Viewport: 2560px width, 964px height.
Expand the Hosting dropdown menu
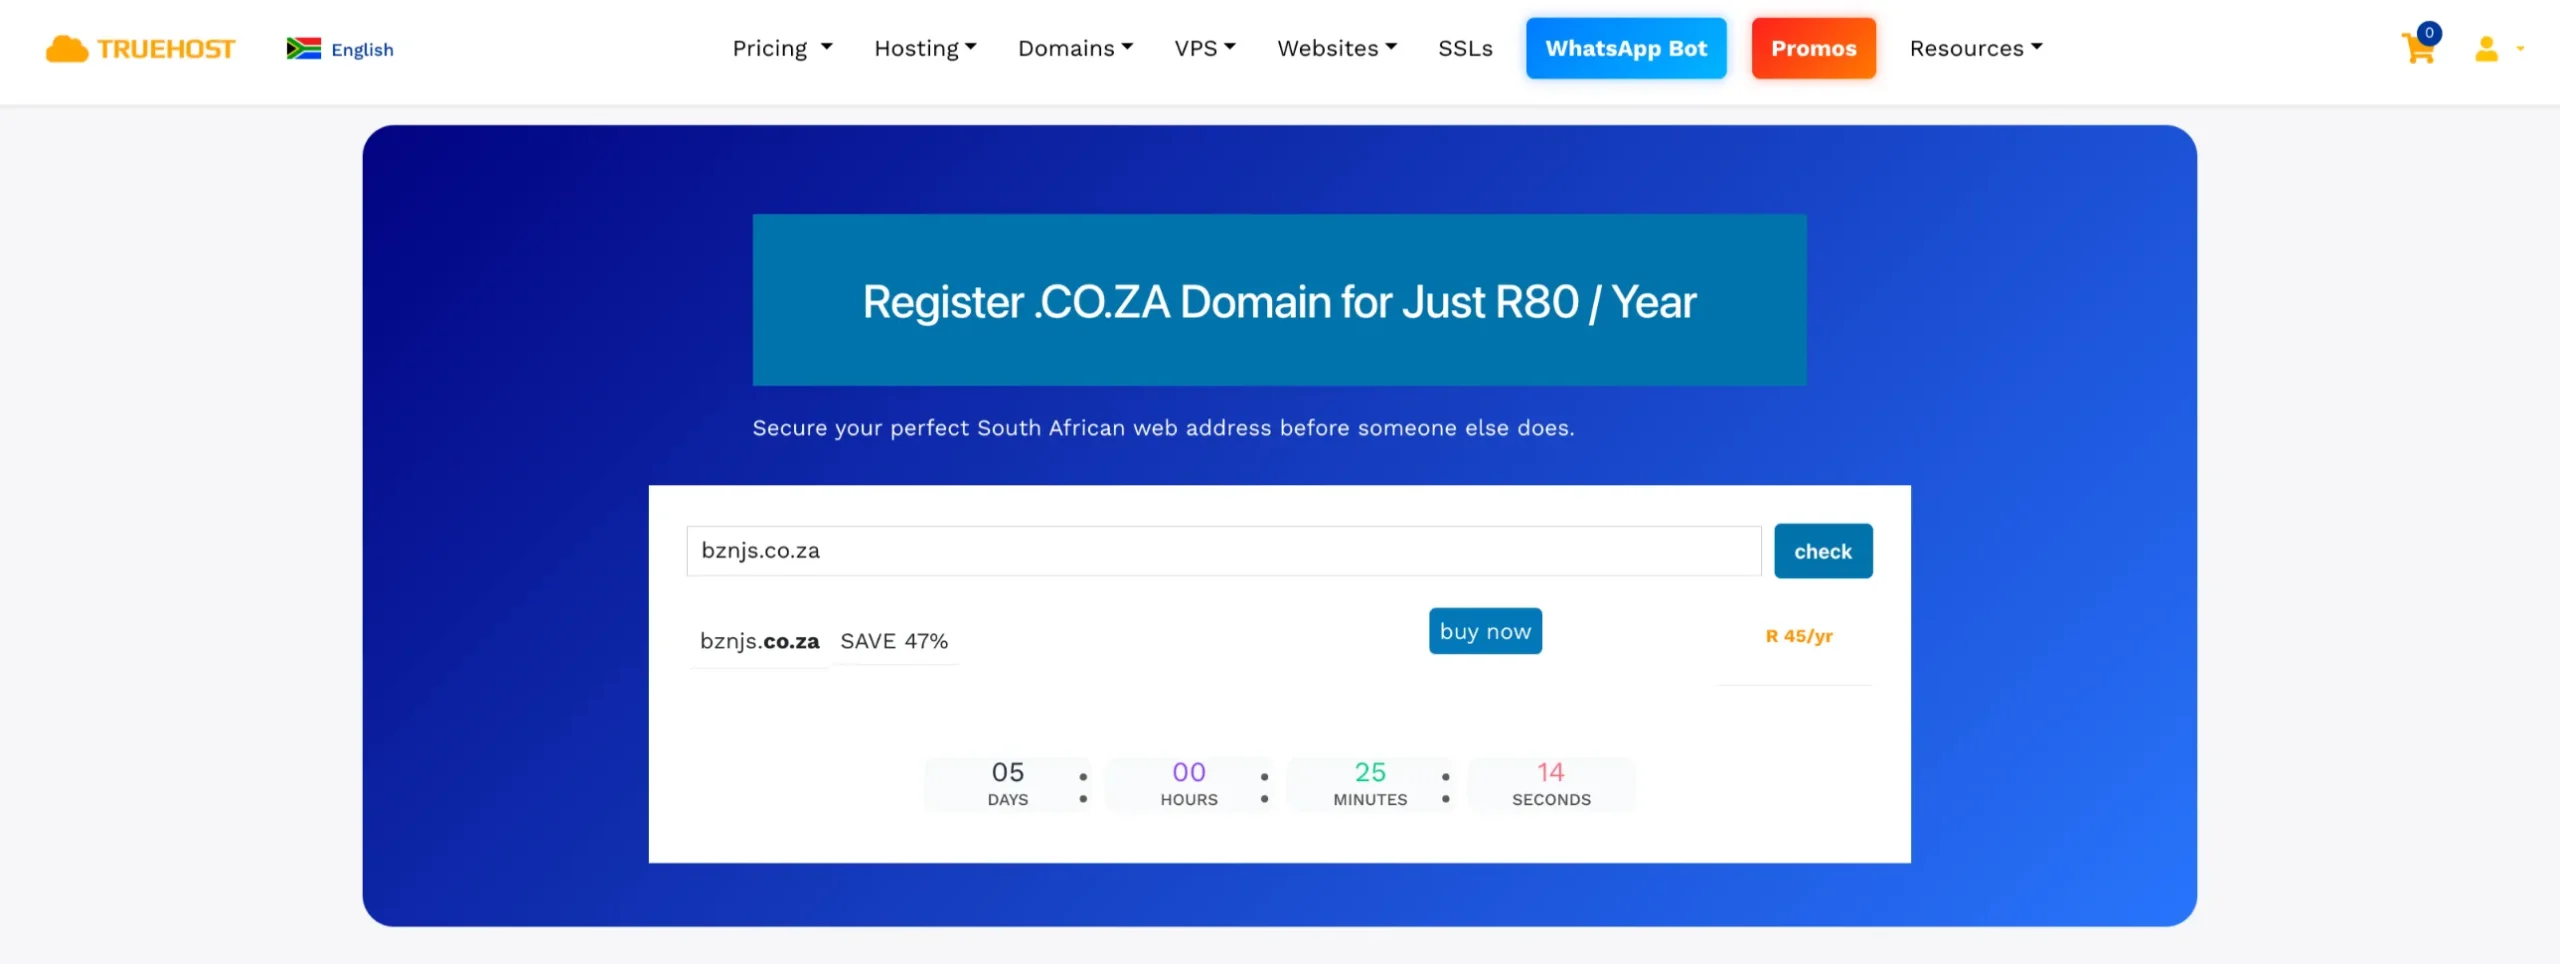click(925, 48)
